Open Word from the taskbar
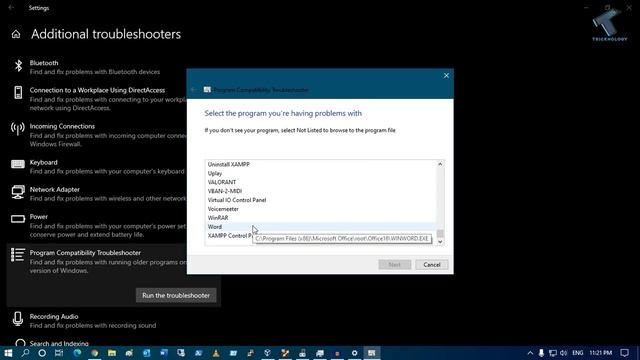This screenshot has width=640, height=360. 164,353
